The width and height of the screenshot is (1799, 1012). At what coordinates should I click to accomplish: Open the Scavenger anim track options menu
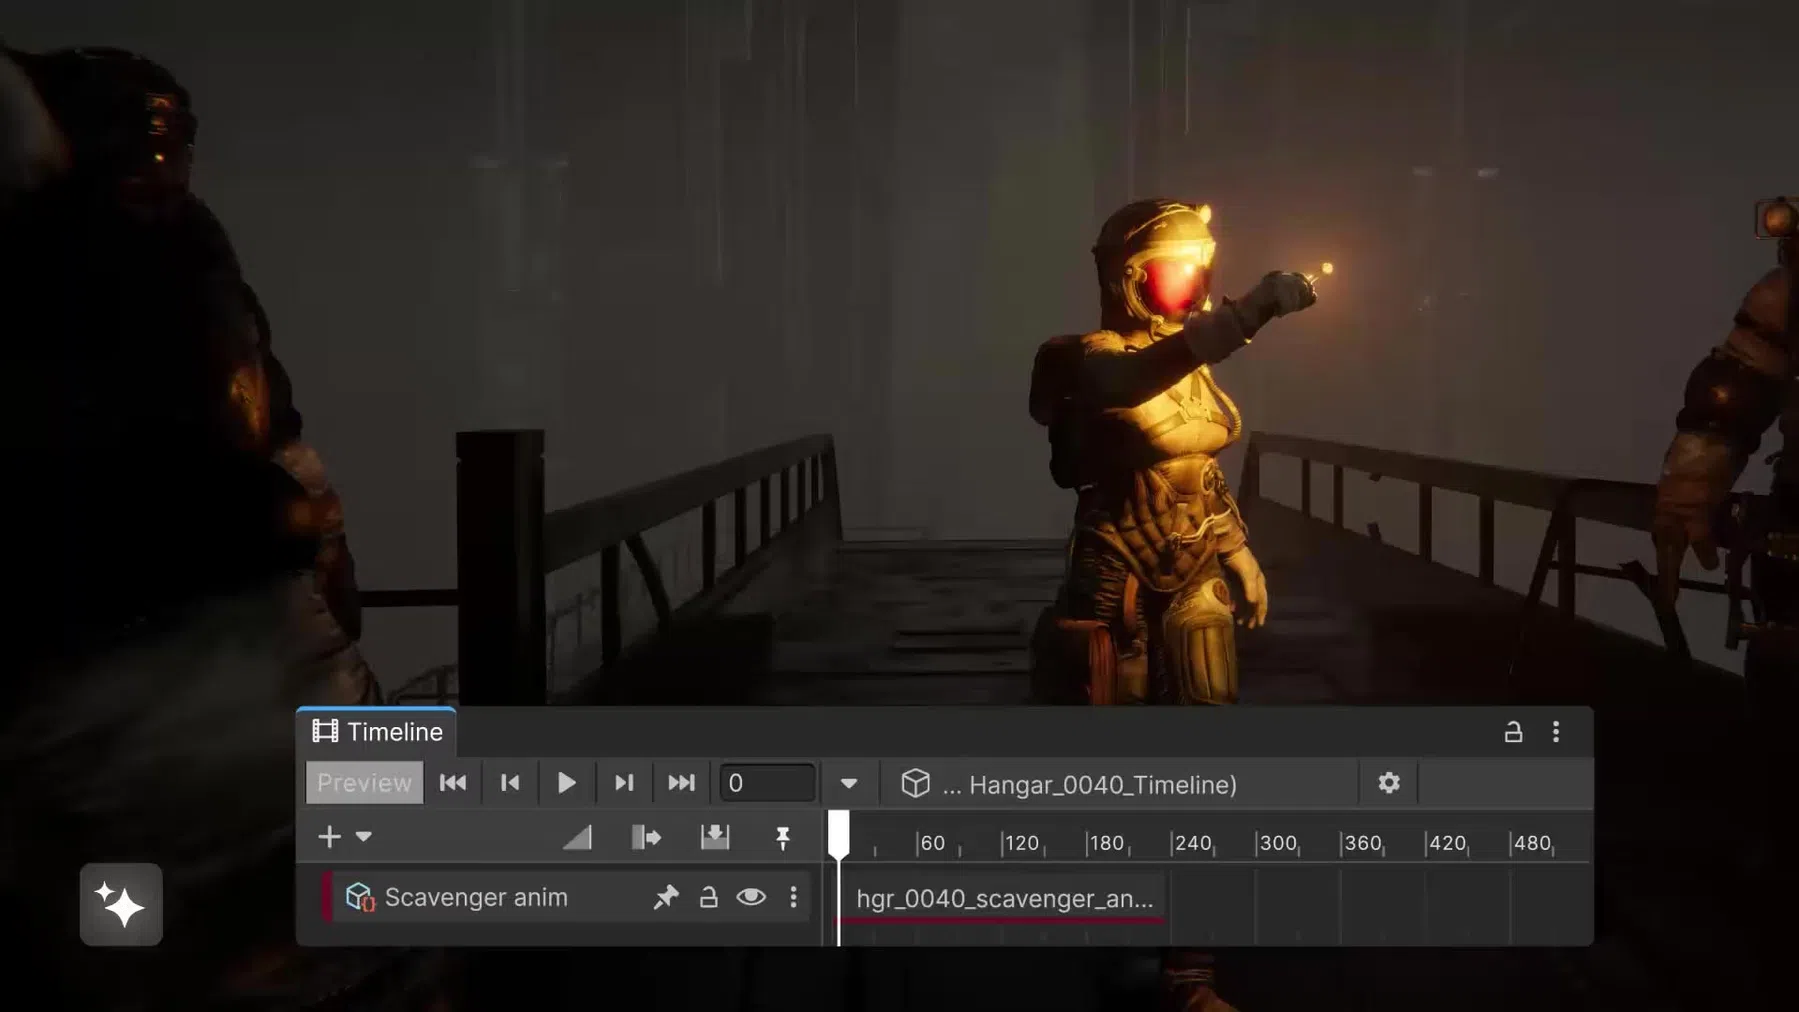coord(794,897)
